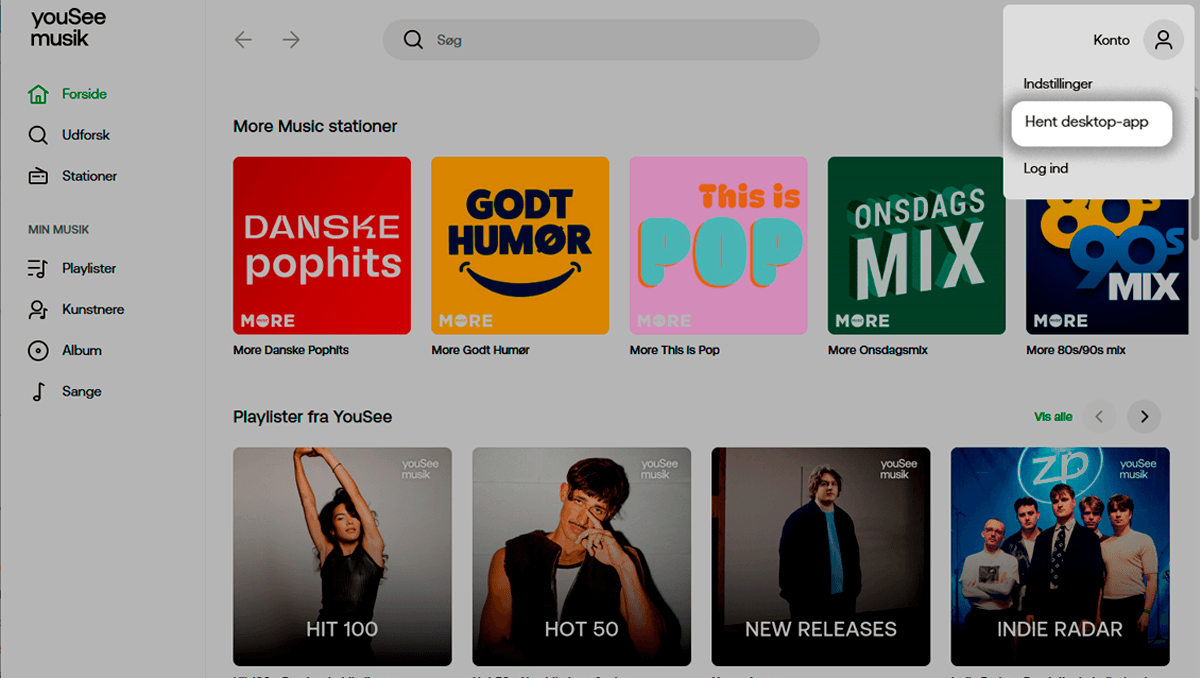Select Indstillinger in the account menu
This screenshot has width=1200, height=678.
click(x=1057, y=83)
